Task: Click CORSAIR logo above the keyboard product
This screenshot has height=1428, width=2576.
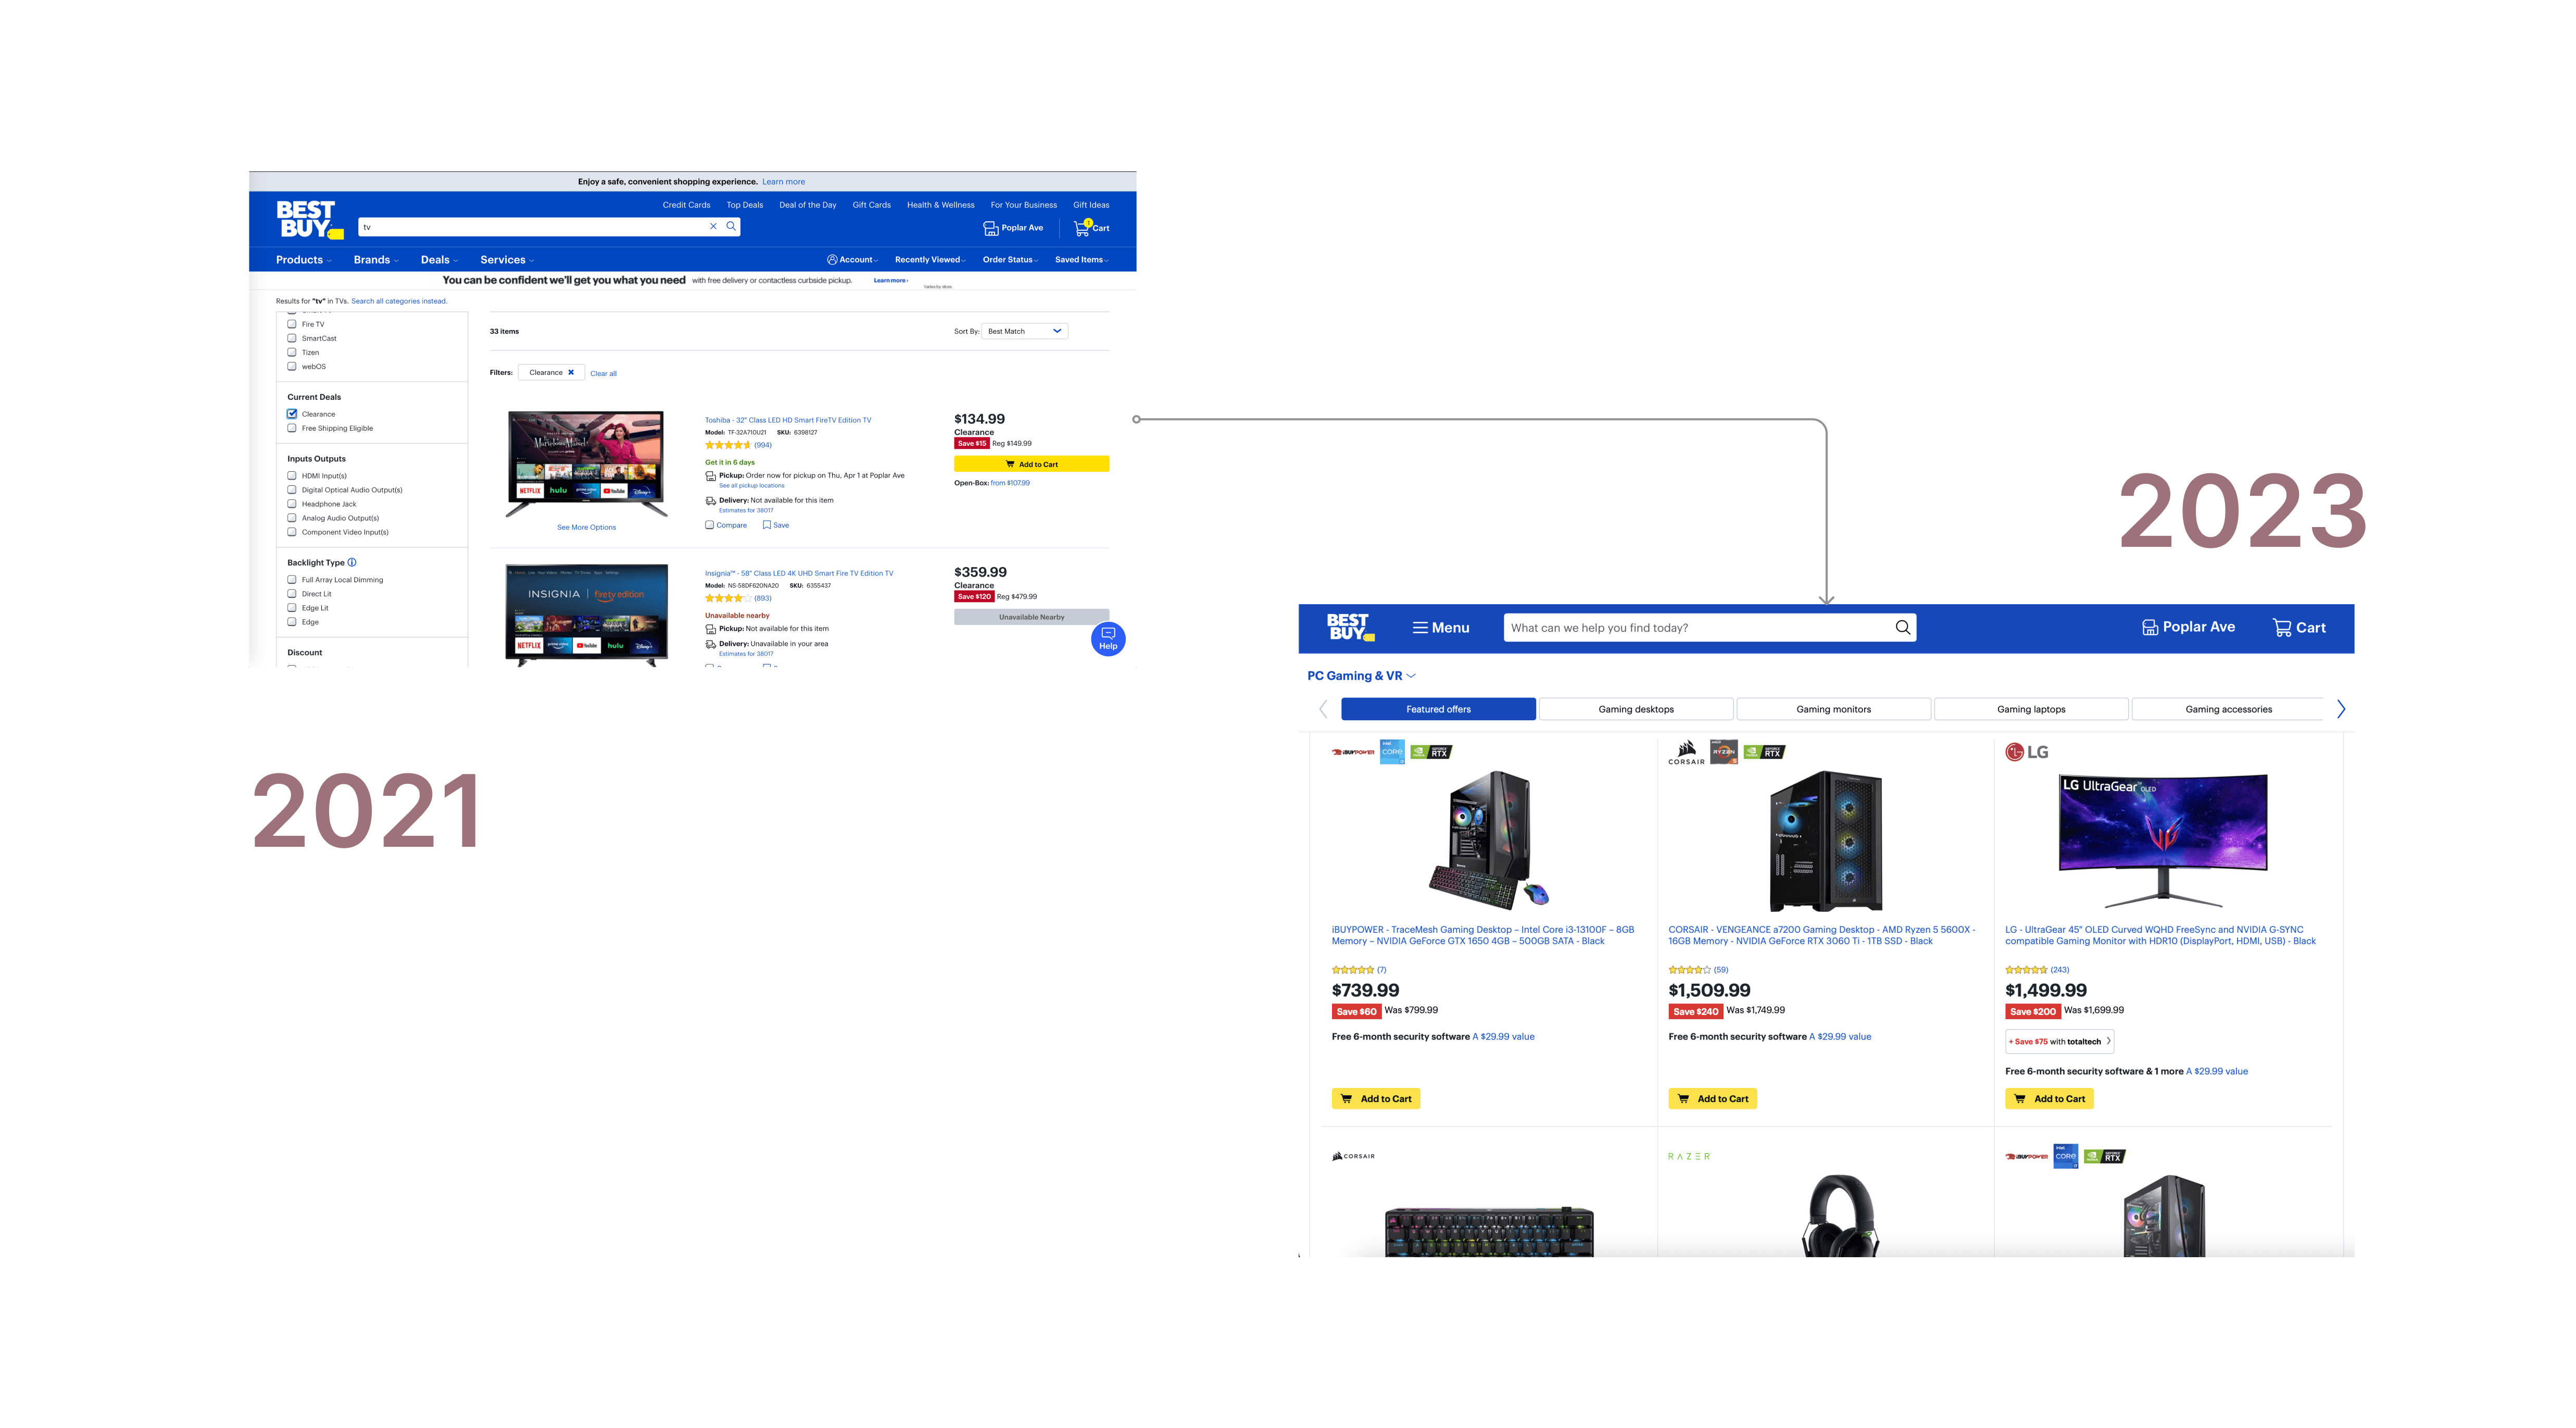Action: pos(1353,1156)
